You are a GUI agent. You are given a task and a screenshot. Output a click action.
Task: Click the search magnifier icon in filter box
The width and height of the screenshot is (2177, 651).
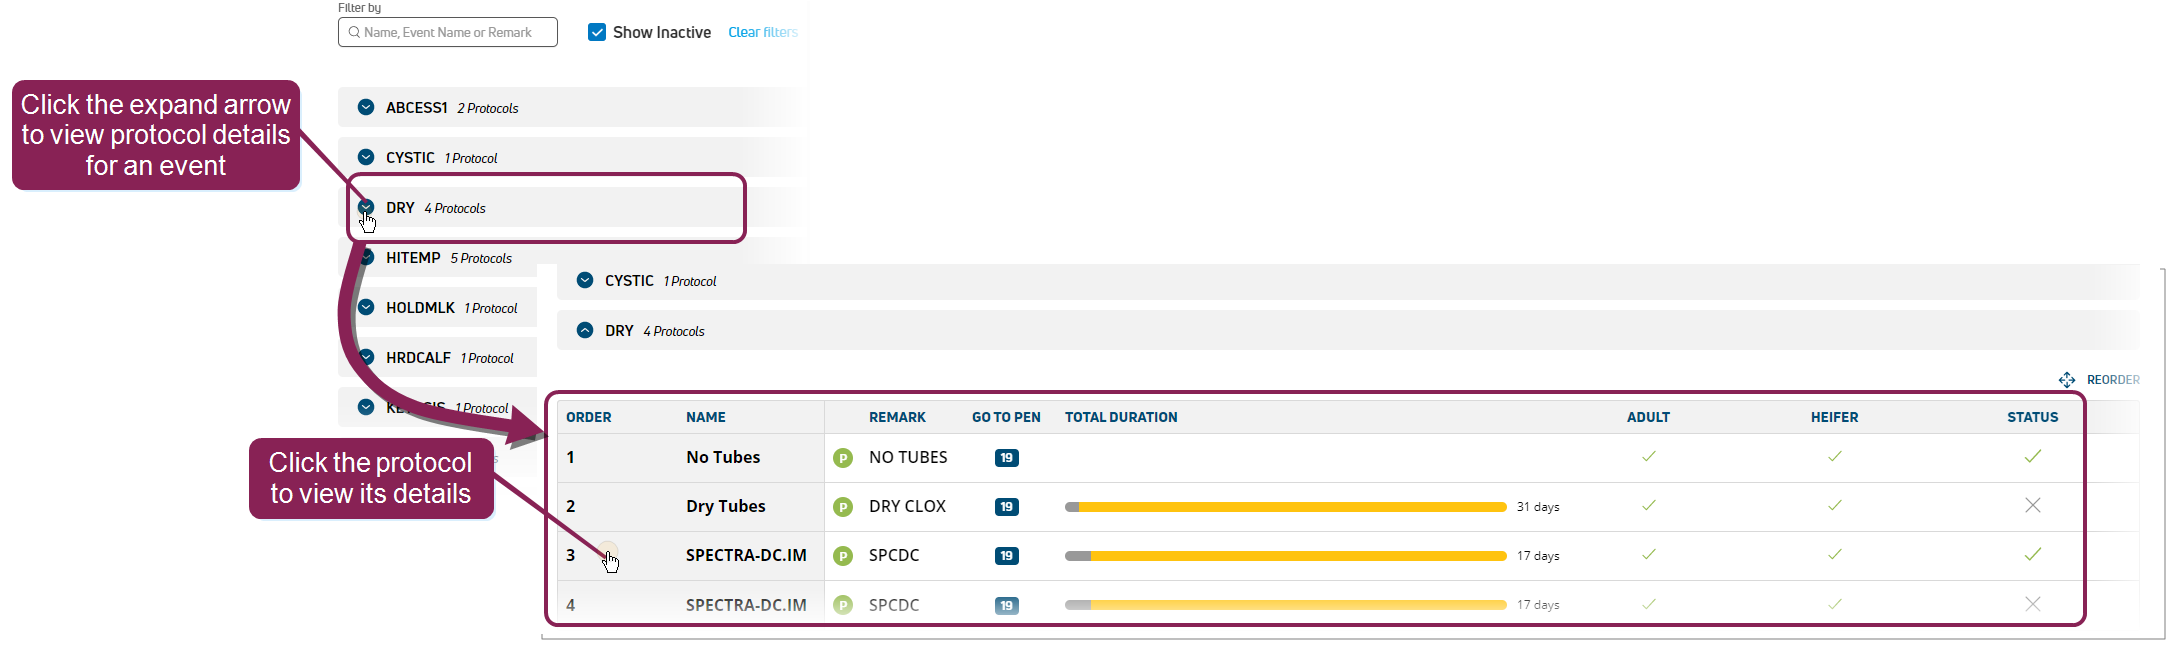tap(354, 32)
